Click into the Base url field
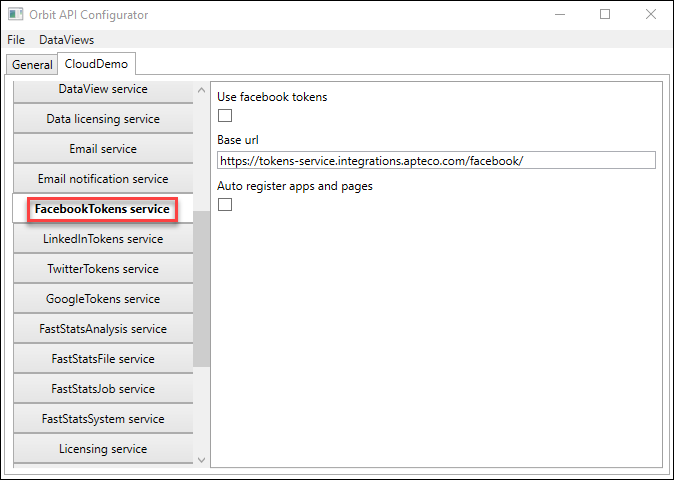Screen dimensions: 674x480 pyautogui.click(x=436, y=161)
